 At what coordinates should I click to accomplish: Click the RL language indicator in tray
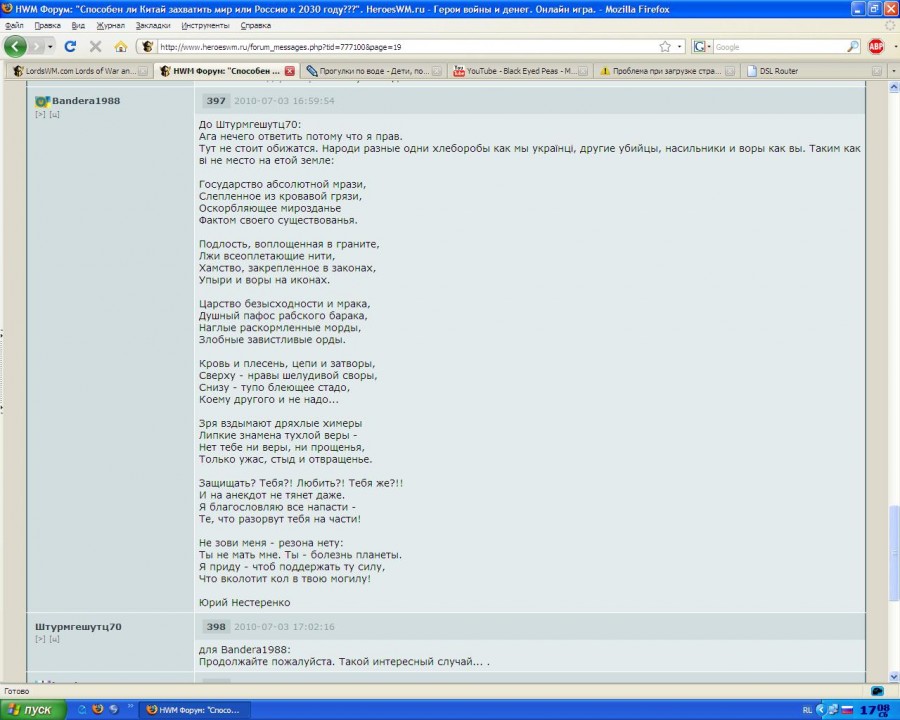coord(807,710)
